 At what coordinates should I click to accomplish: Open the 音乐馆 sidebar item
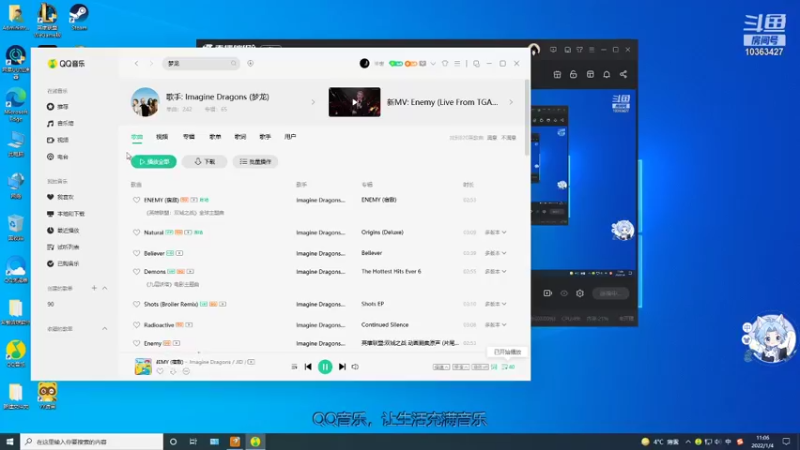tap(61, 123)
